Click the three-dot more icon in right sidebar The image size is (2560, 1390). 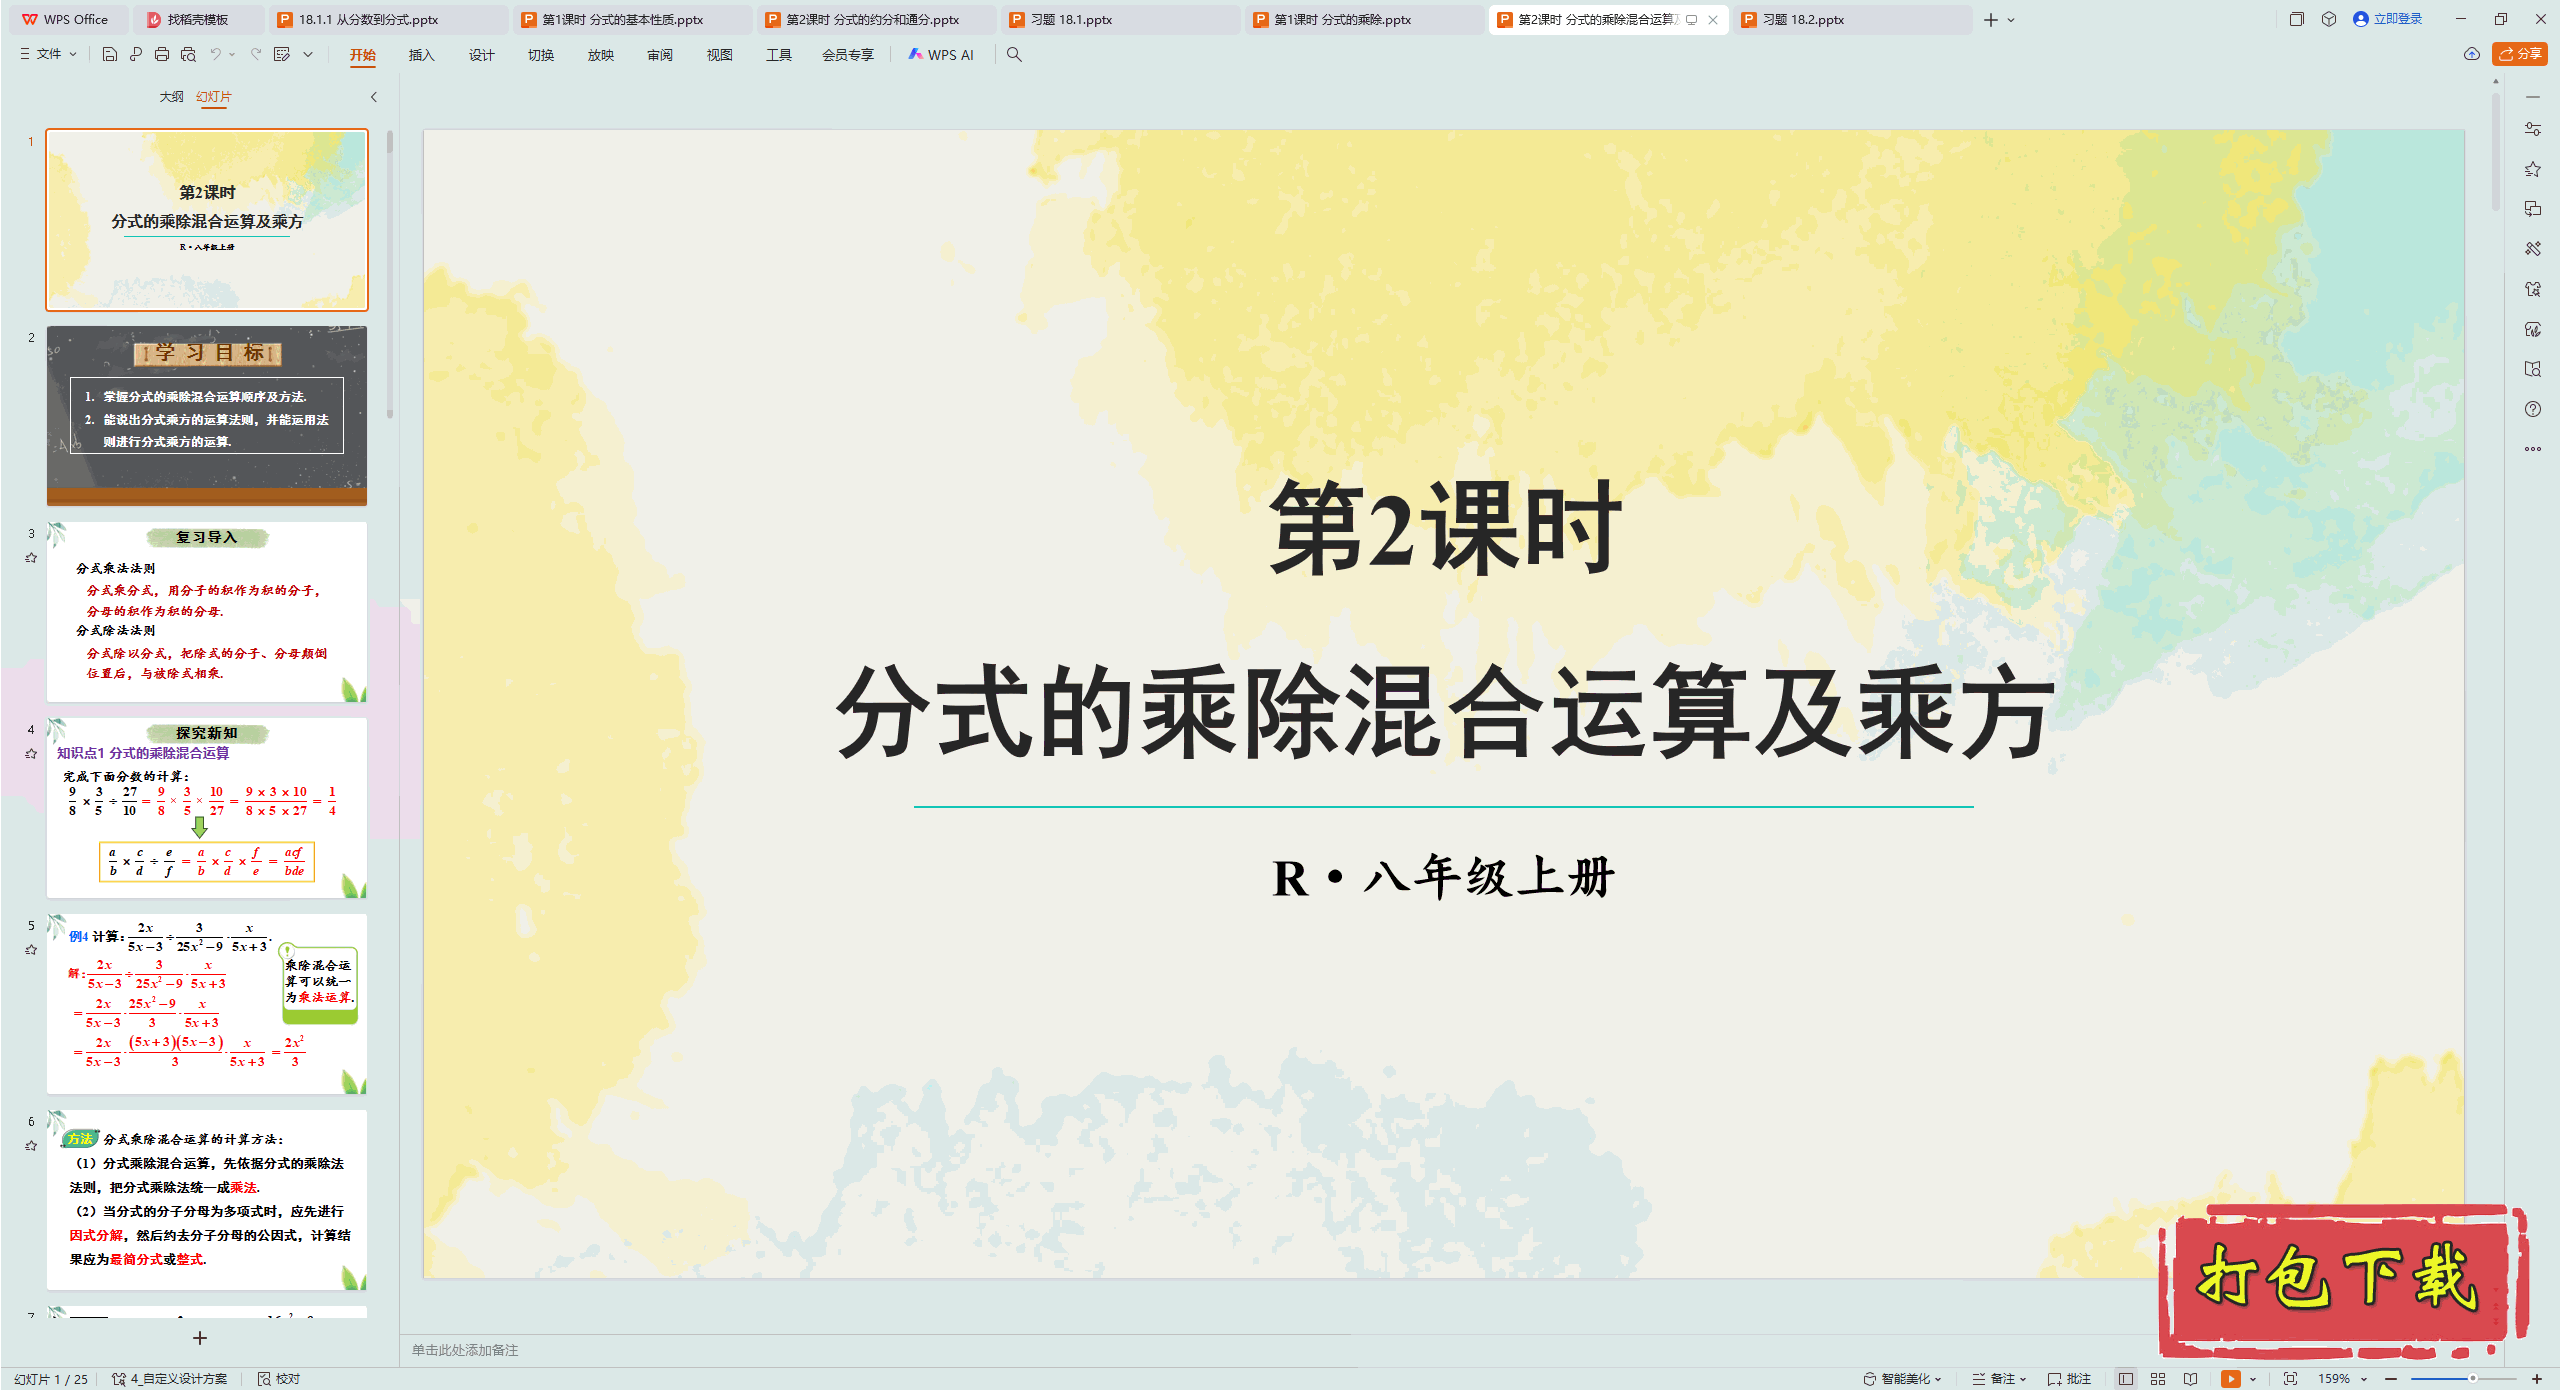tap(2533, 449)
